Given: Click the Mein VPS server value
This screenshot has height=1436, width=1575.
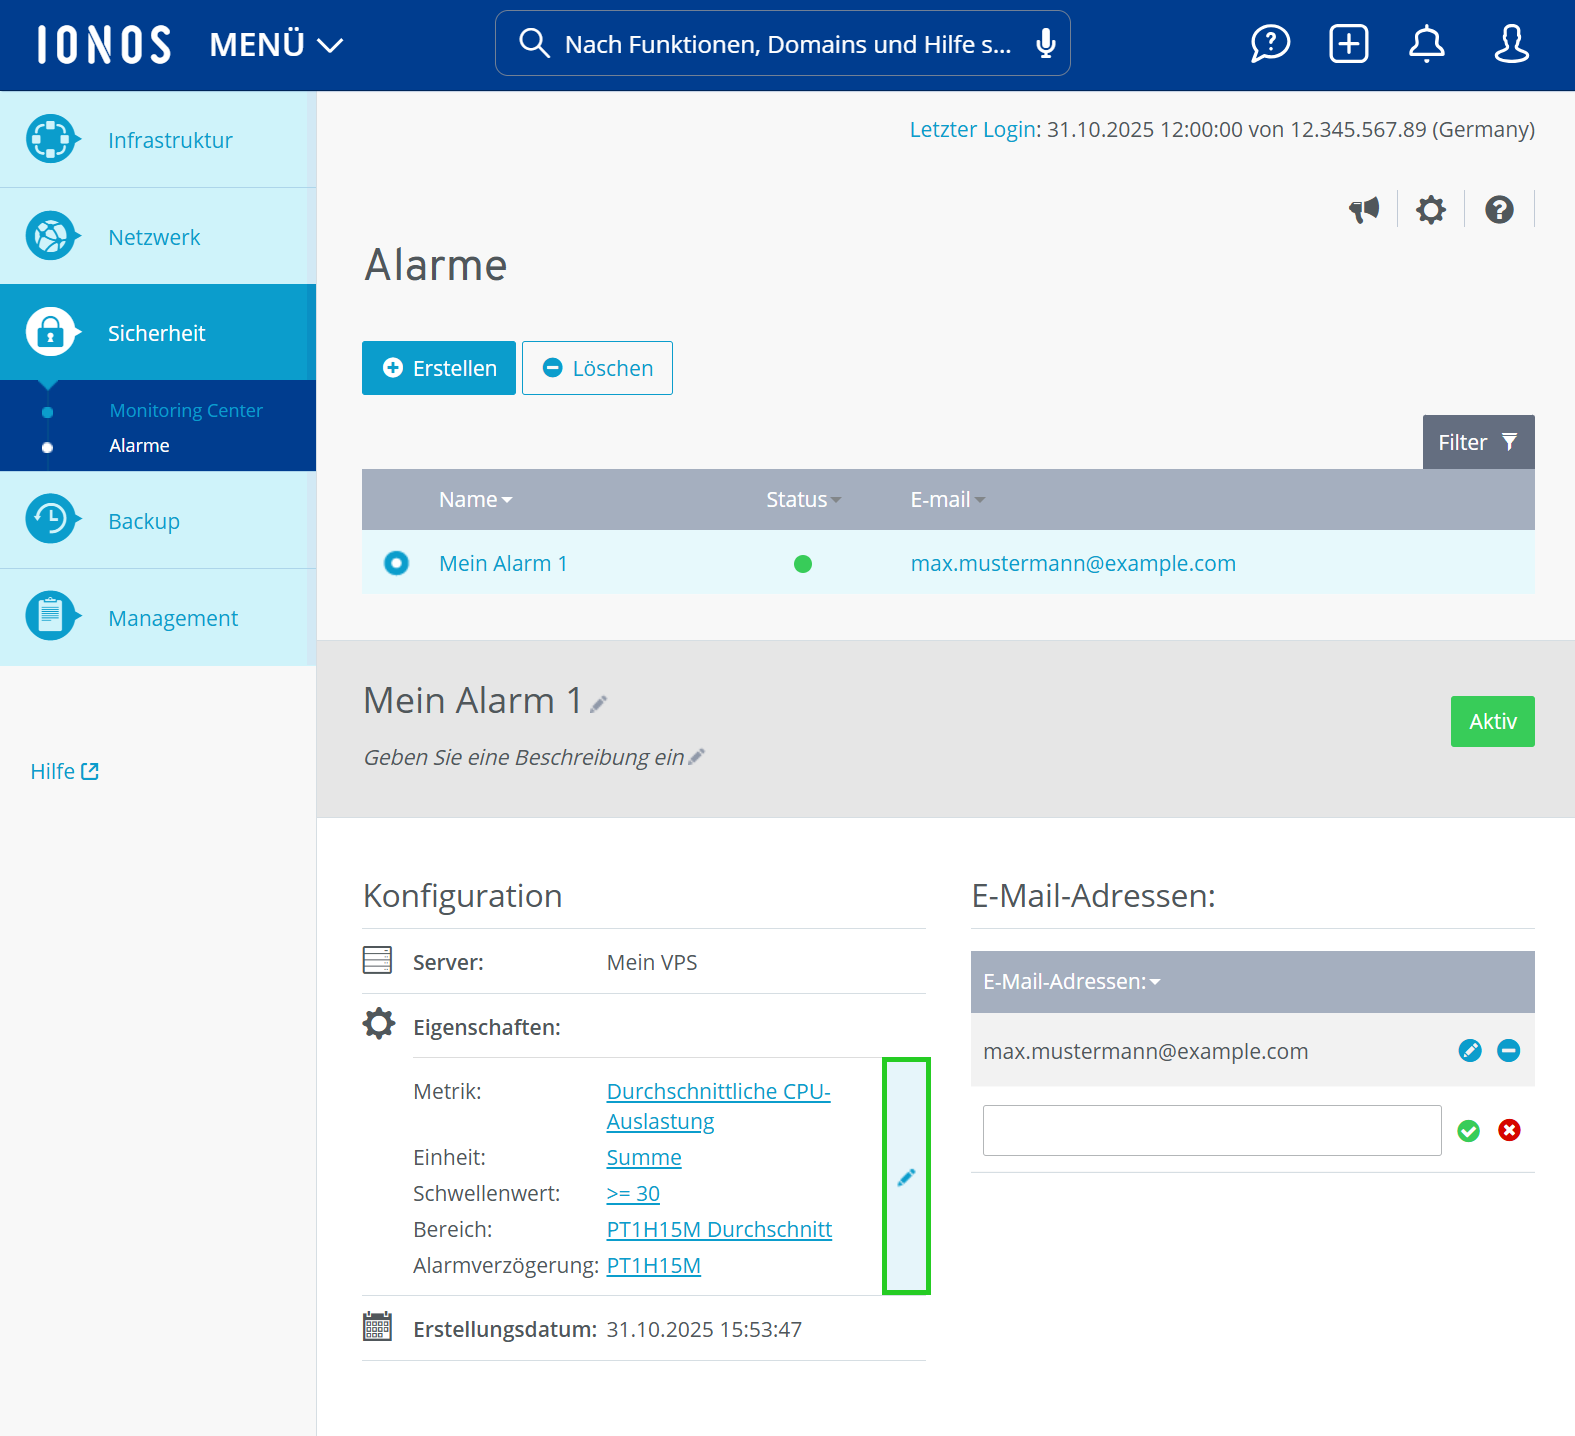Looking at the screenshot, I should tap(652, 963).
